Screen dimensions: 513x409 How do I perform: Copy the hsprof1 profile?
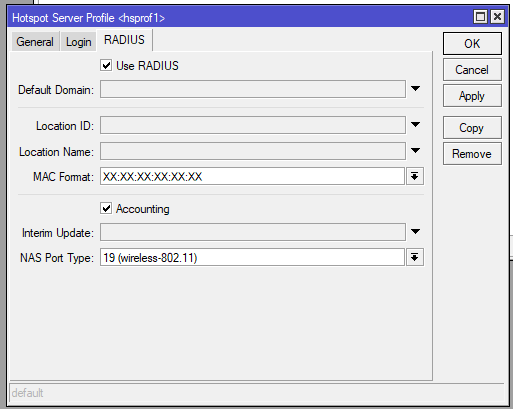point(472,128)
